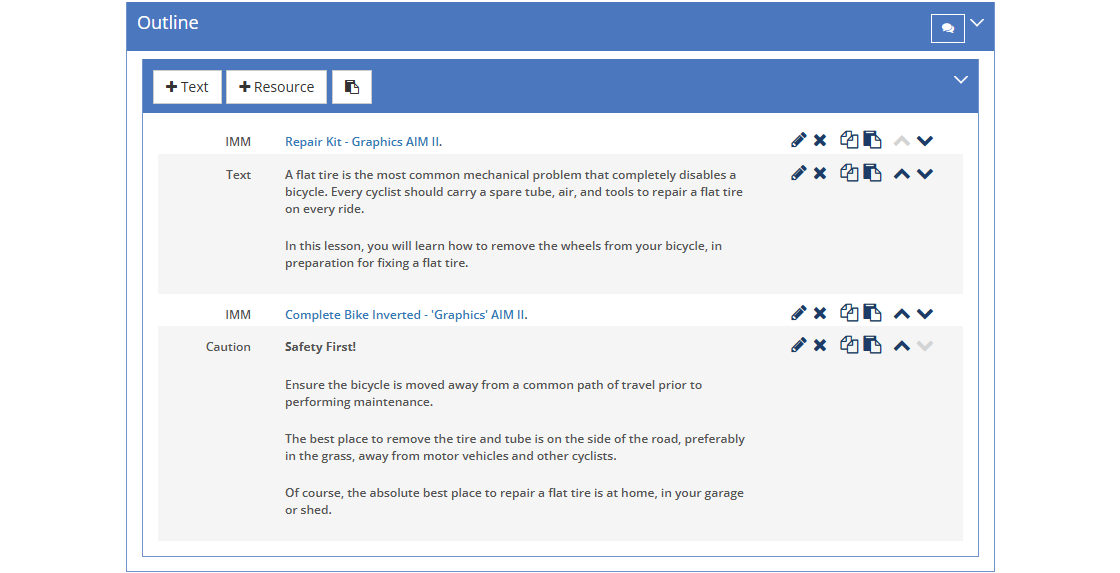This screenshot has width=1120, height=573.
Task: Edit the Repair Kit IMM row
Action: click(799, 140)
